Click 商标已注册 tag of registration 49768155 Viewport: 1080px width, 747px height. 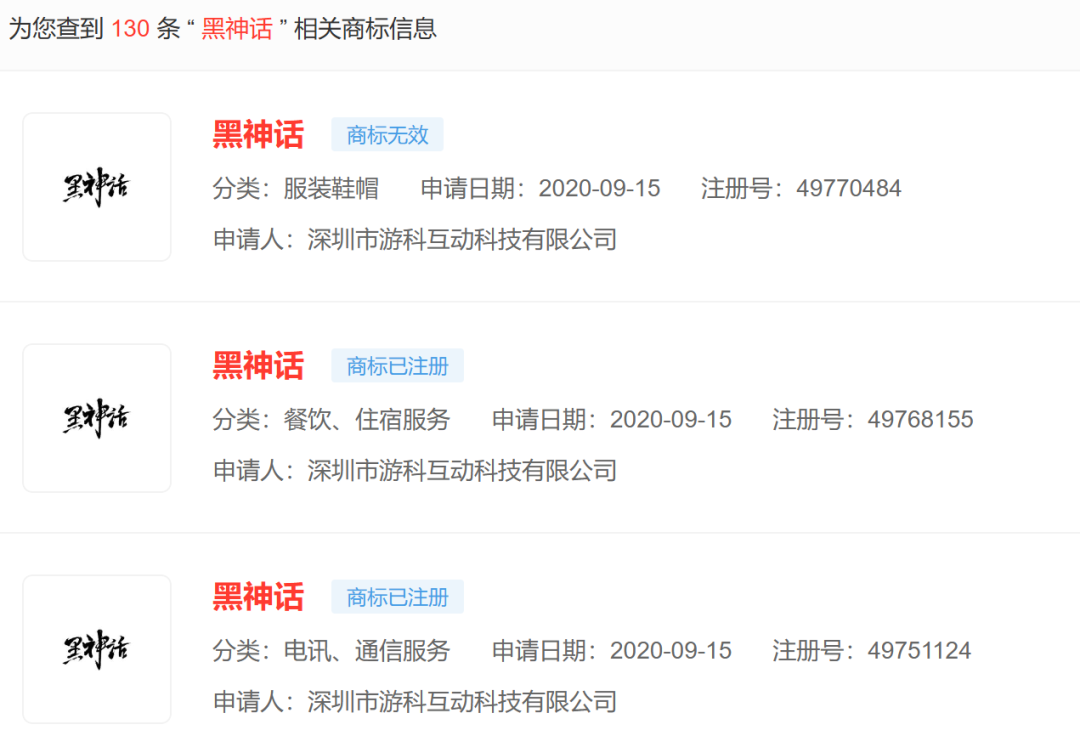pyautogui.click(x=397, y=366)
